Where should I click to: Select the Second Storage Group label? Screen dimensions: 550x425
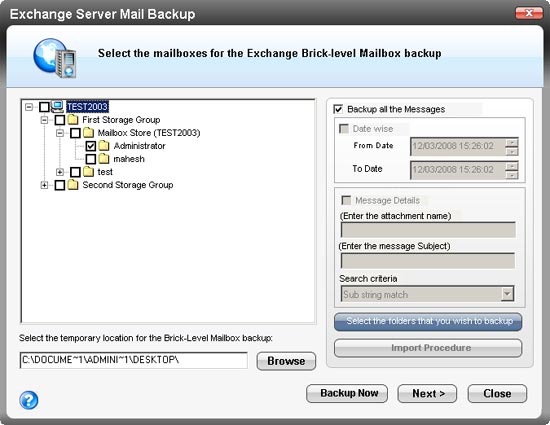tap(128, 185)
